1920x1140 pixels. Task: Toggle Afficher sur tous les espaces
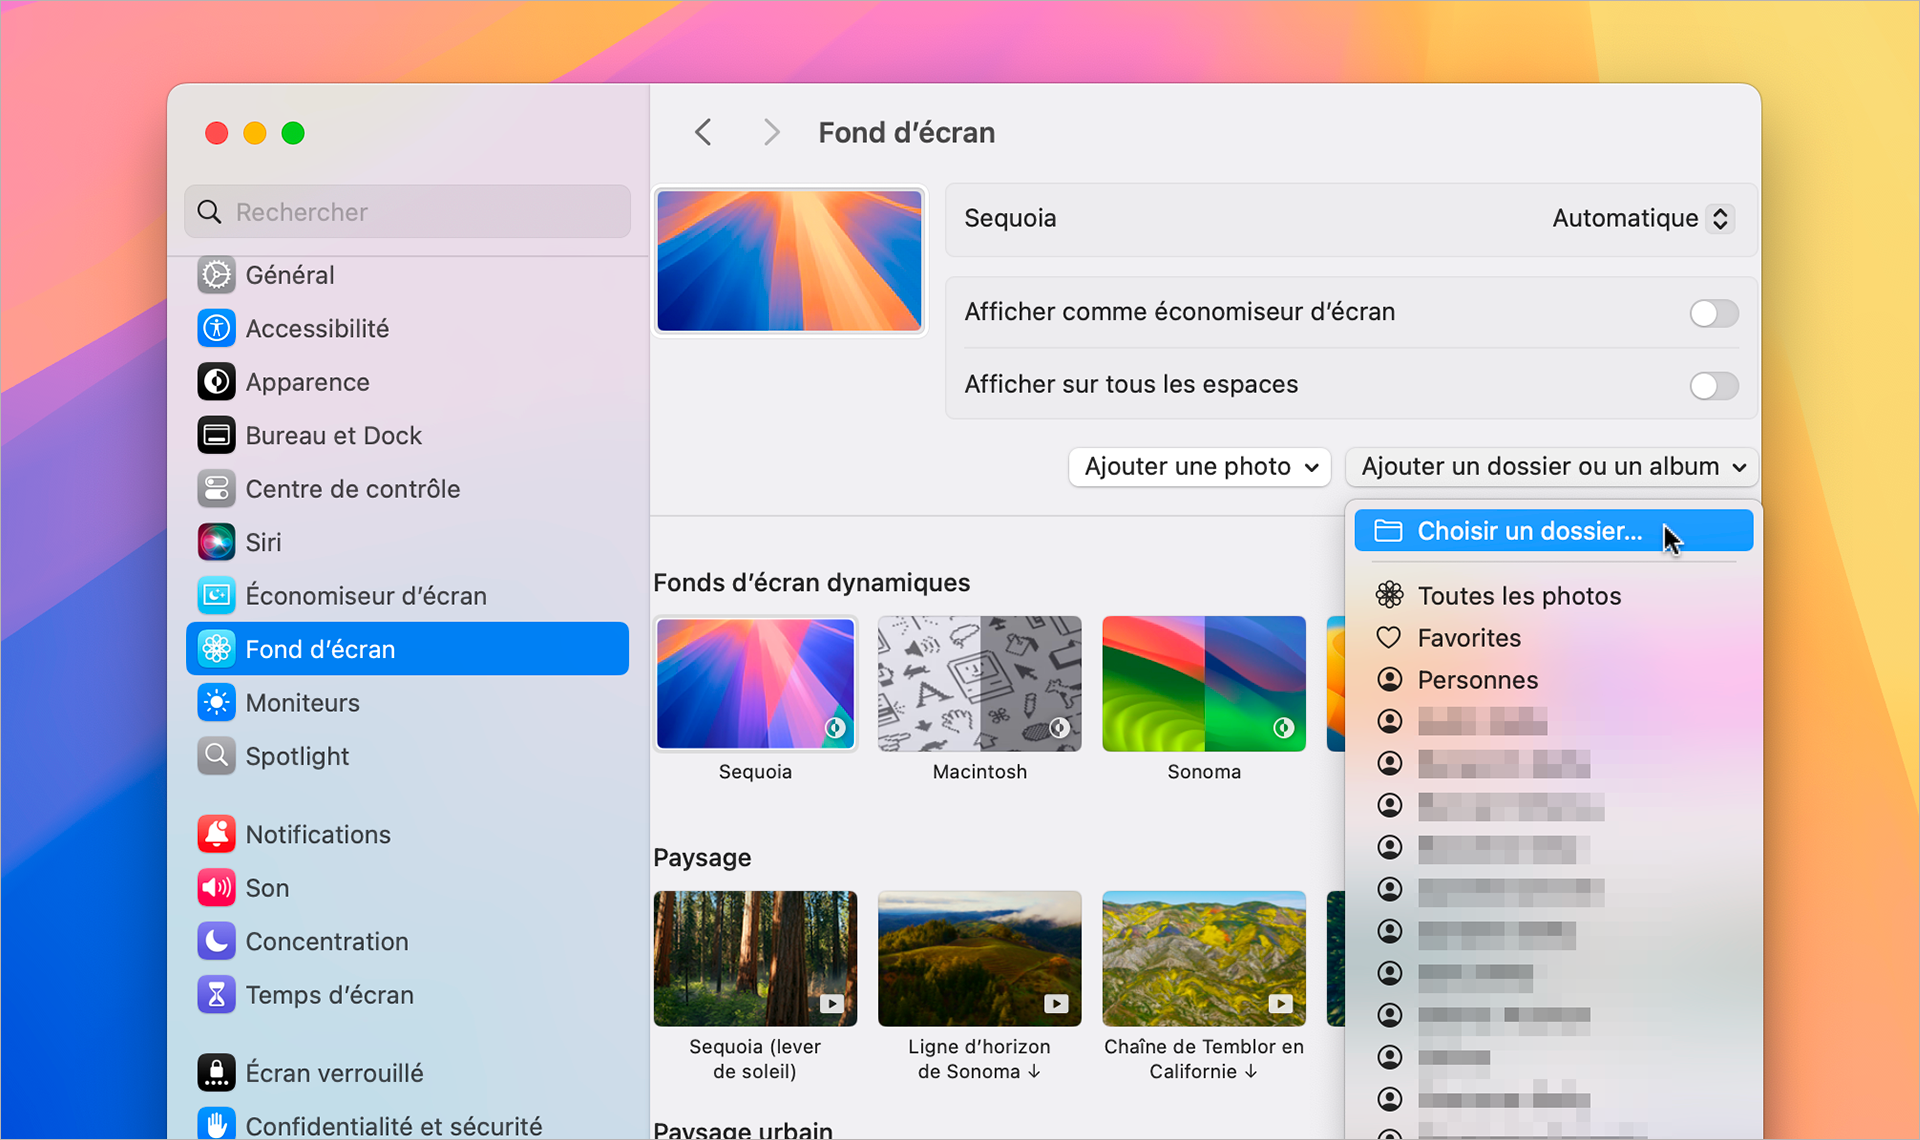[x=1713, y=386]
